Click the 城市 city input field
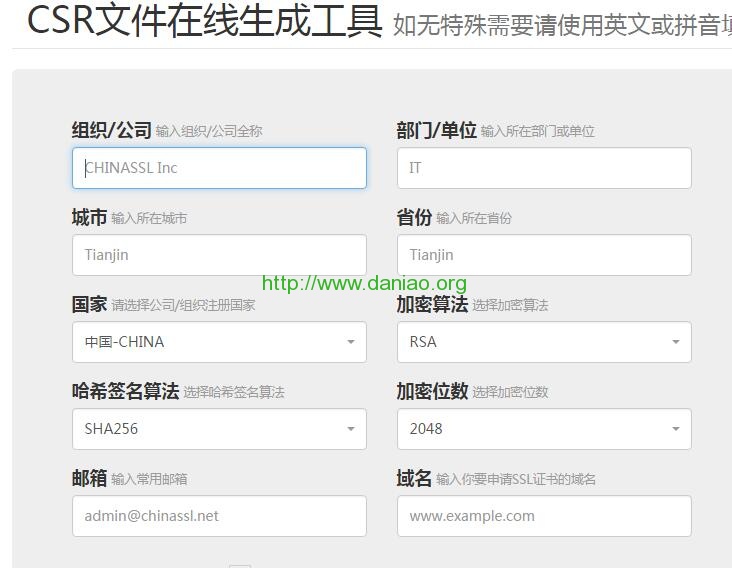Screen dimensions: 732x568 [219, 255]
